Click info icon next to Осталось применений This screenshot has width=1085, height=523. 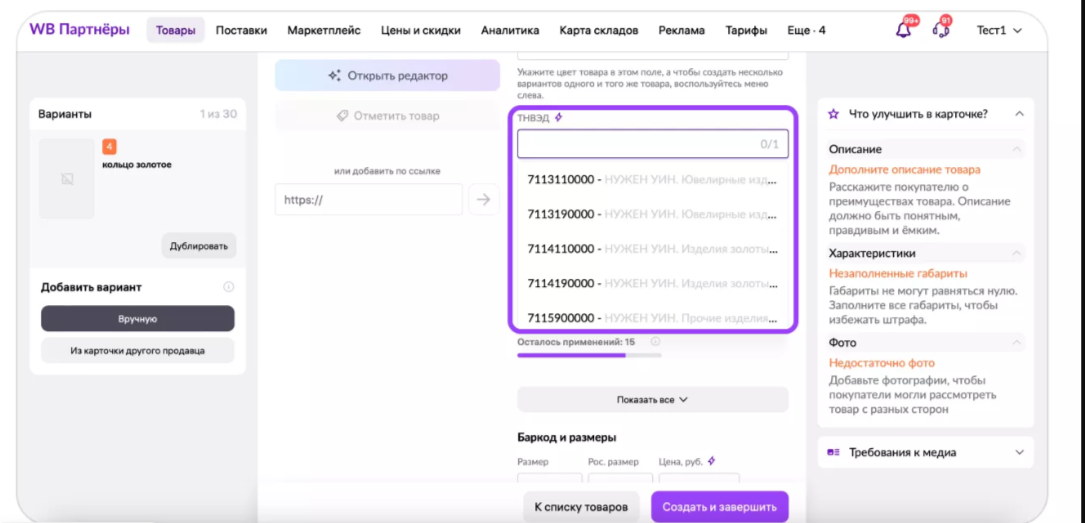point(655,342)
